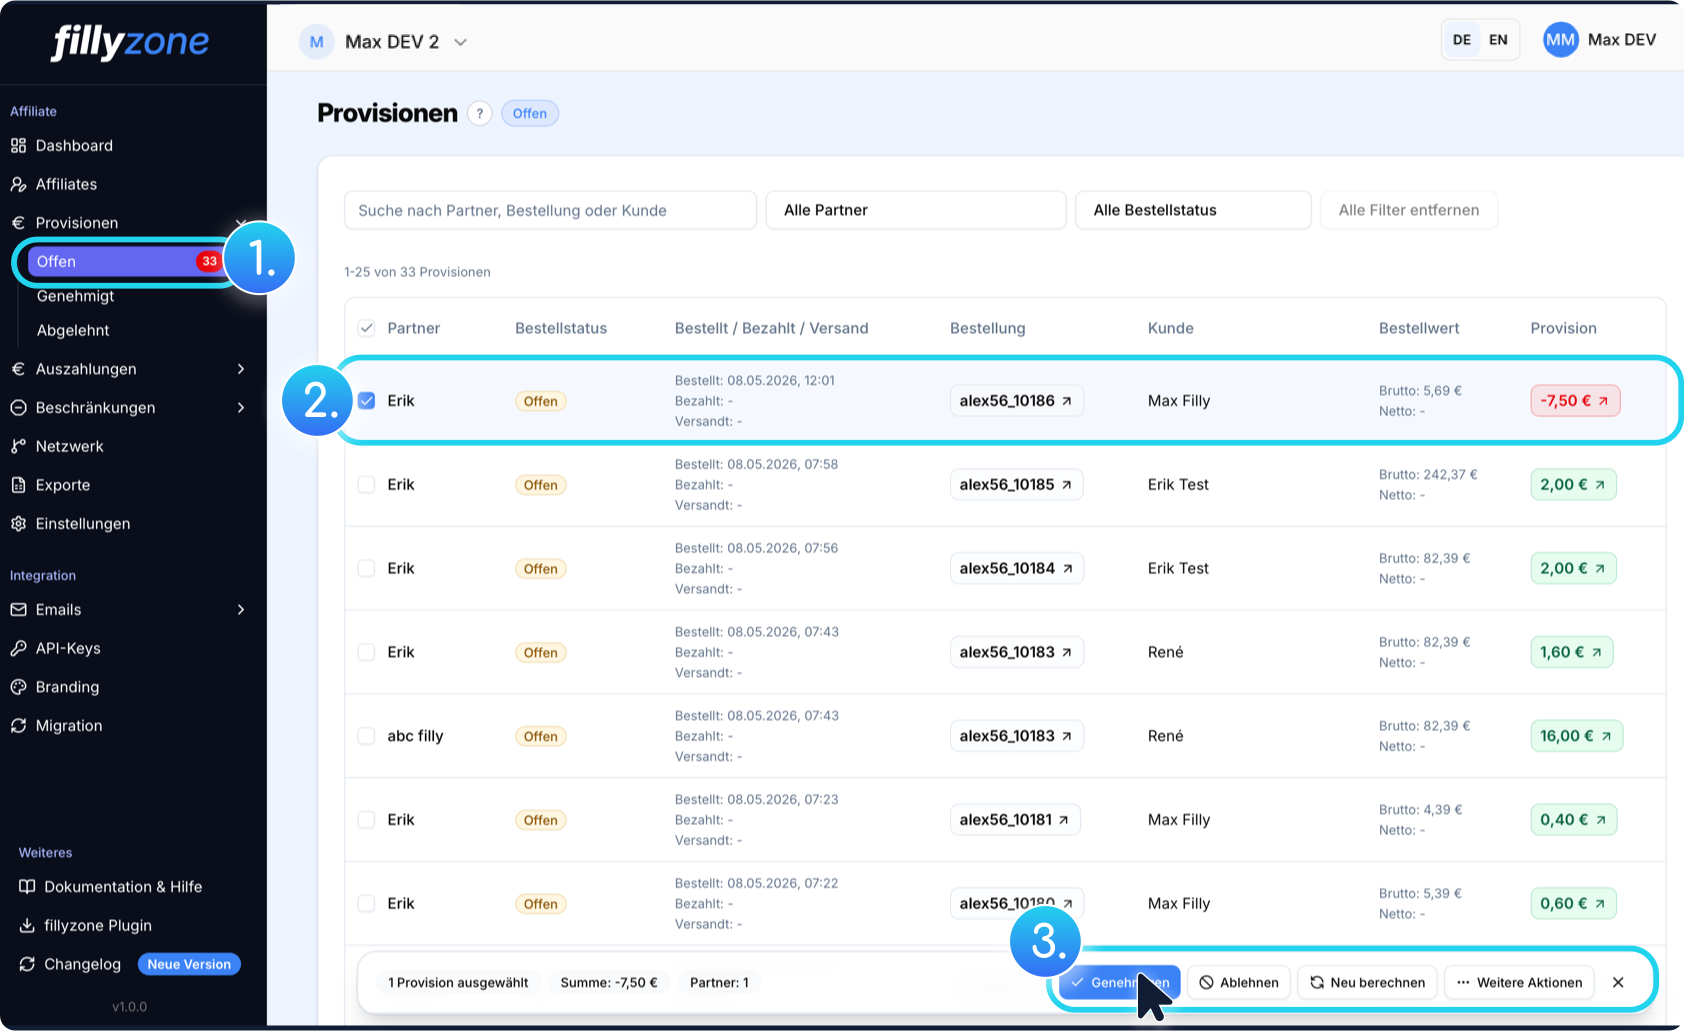
Task: Open the Einstellungen gear icon
Action: (18, 524)
